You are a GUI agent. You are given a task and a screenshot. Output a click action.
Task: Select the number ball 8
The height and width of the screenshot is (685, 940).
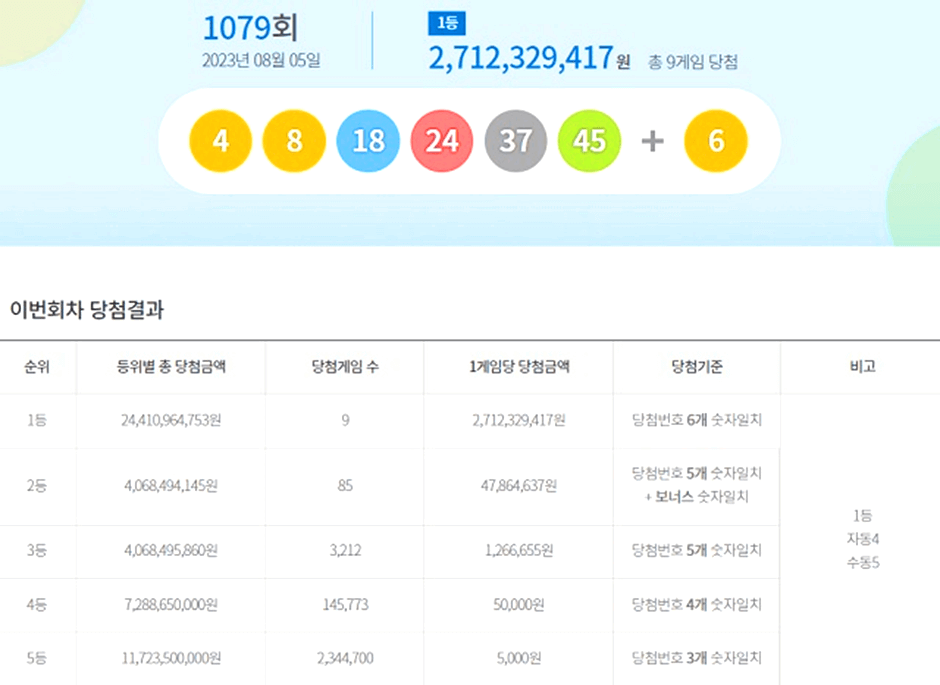click(294, 141)
